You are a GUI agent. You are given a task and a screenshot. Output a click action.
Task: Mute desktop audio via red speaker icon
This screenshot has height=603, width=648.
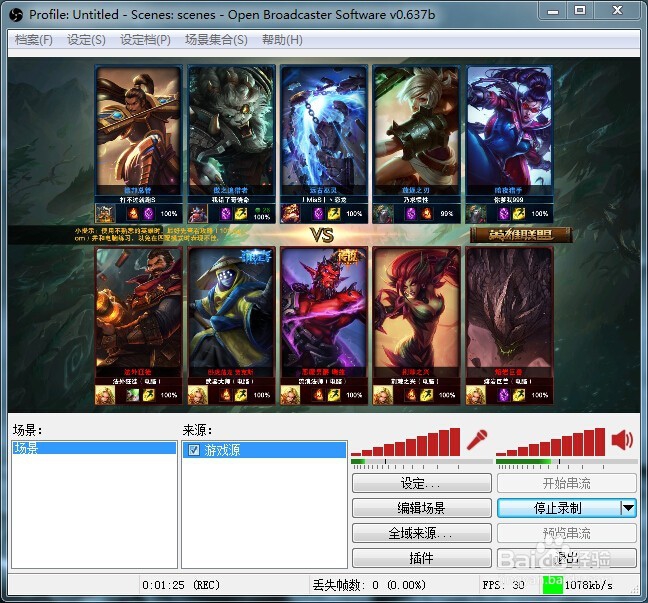point(622,440)
